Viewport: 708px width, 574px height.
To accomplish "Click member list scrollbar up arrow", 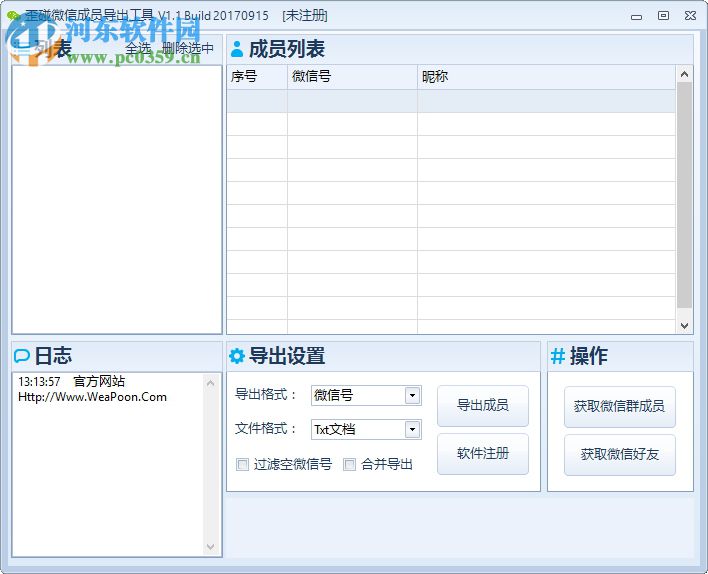I will (x=685, y=74).
